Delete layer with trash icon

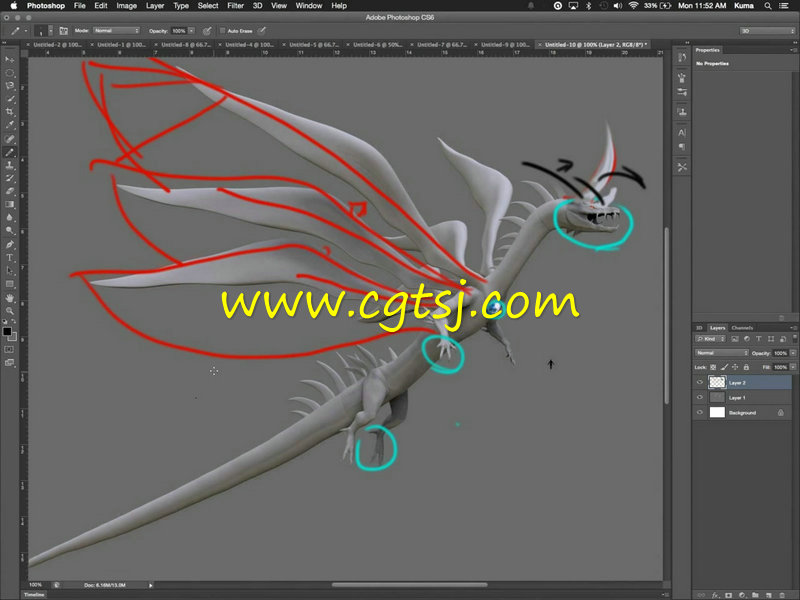coord(782,595)
